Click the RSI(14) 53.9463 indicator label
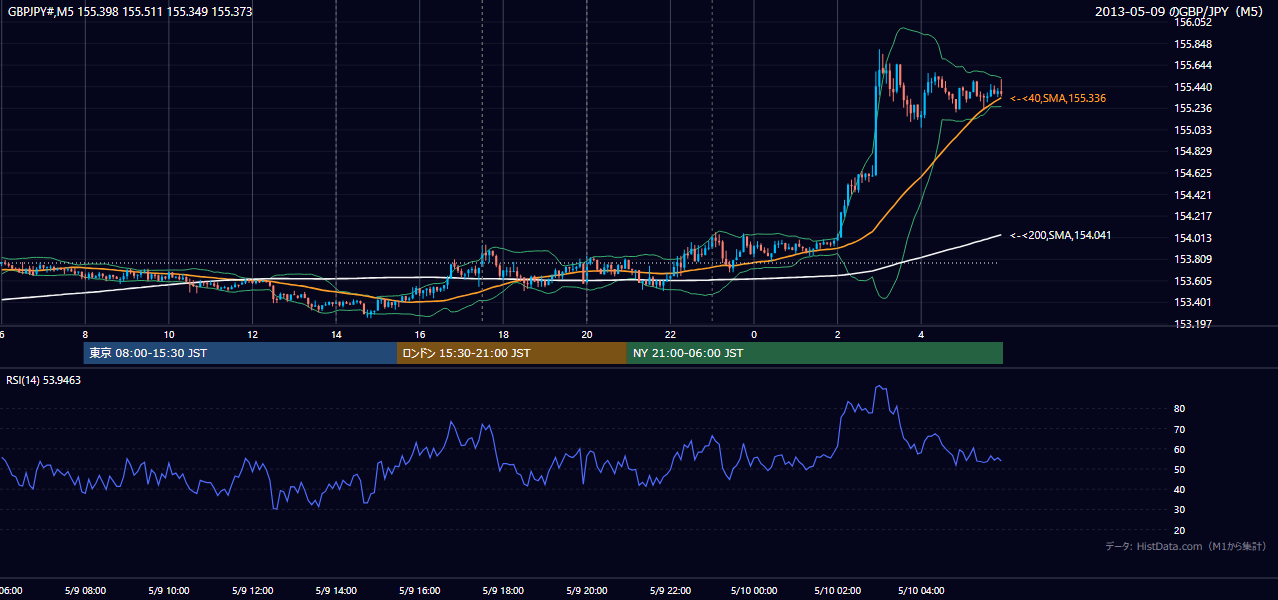 [44, 380]
